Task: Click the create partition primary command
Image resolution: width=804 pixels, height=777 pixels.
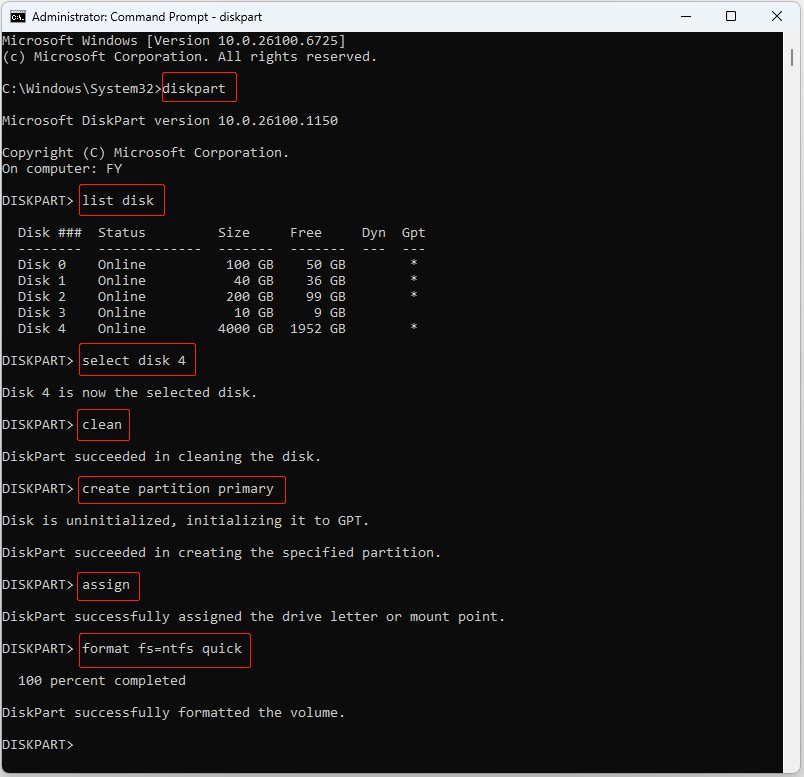Action: (181, 489)
